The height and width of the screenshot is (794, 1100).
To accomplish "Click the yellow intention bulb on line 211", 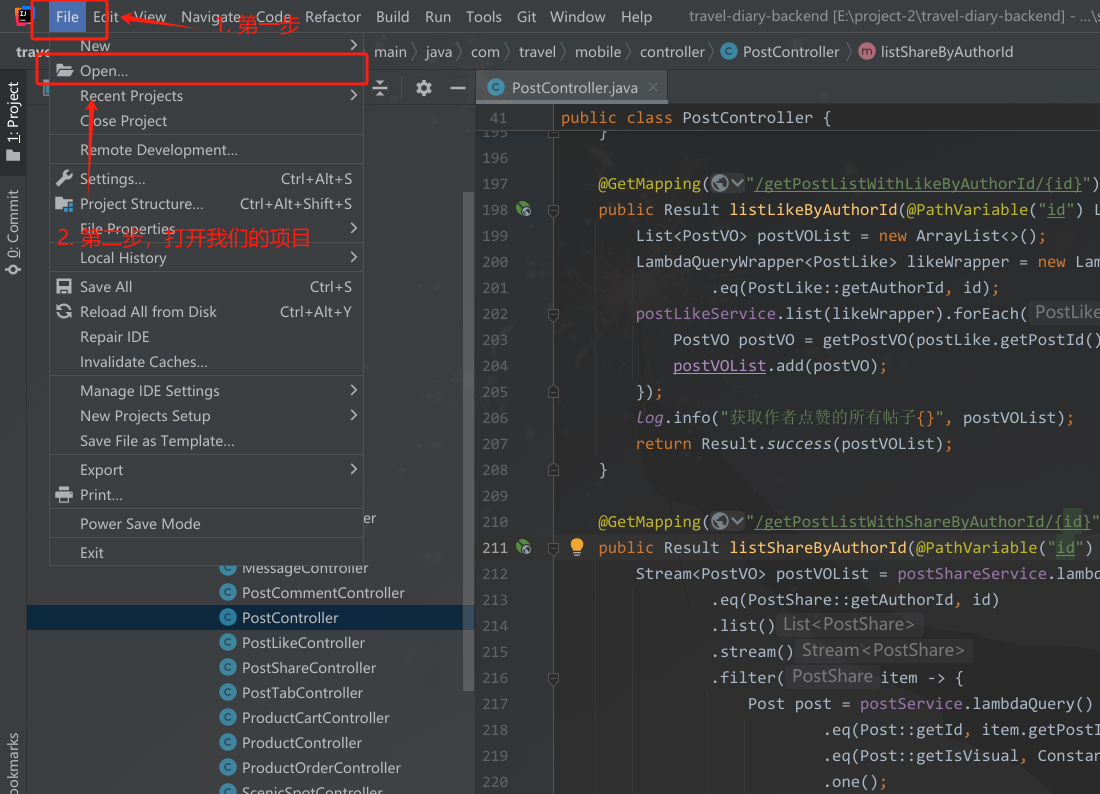I will click(x=577, y=547).
